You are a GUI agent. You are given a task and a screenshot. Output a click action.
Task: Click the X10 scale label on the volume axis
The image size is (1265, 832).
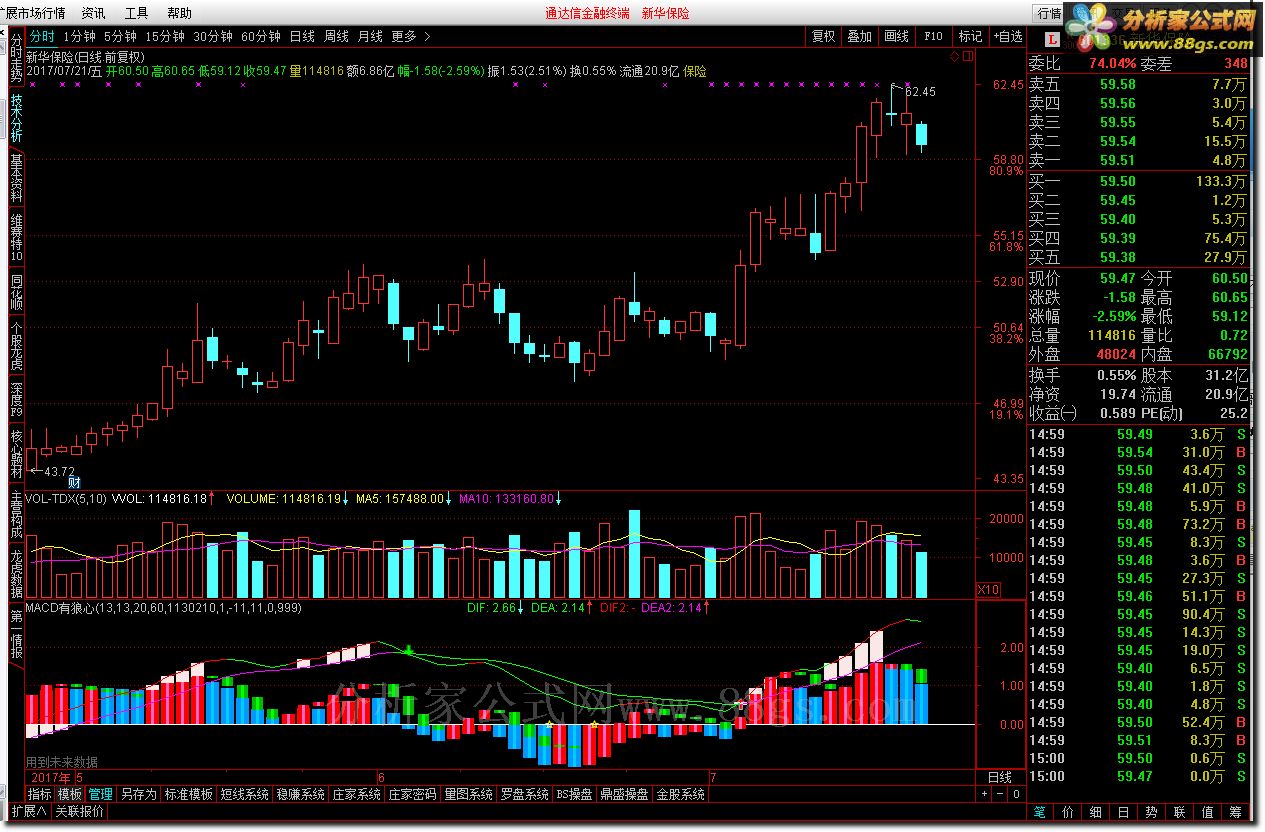986,588
